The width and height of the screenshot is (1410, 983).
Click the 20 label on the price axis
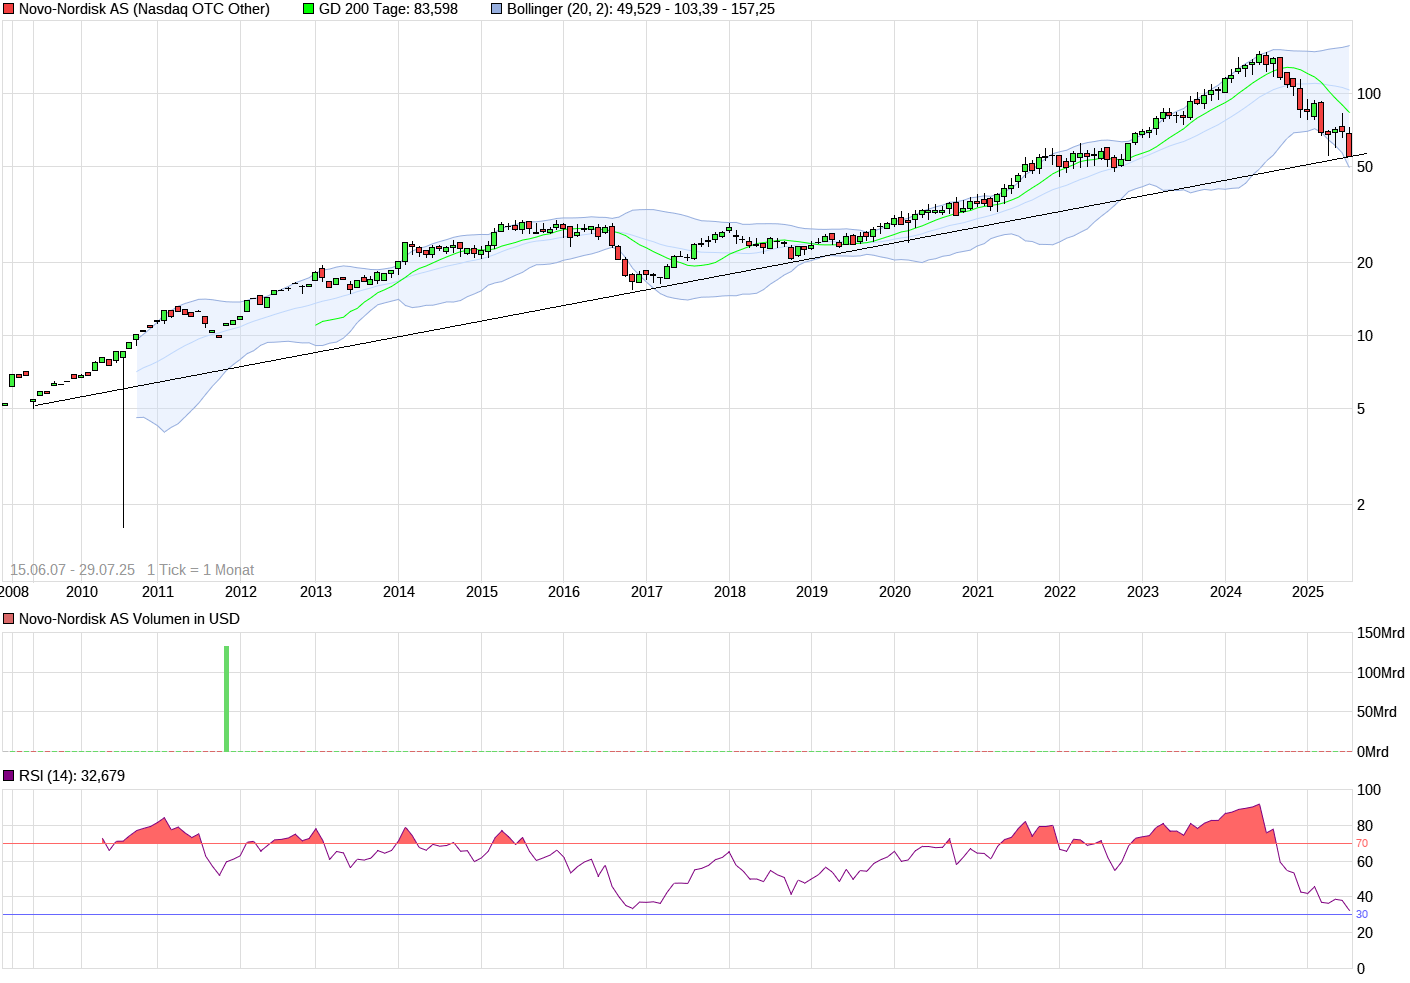pyautogui.click(x=1365, y=263)
